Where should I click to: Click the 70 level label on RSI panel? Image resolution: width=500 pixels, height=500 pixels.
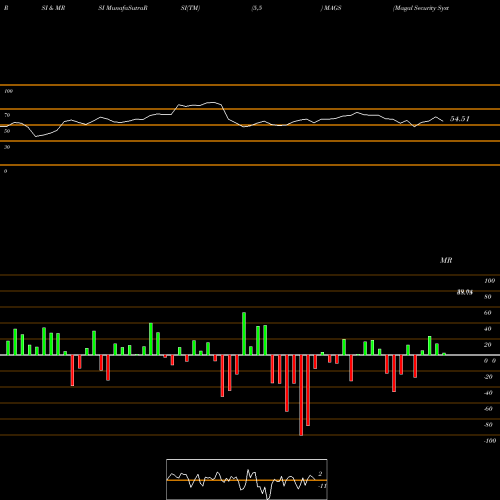[7, 115]
